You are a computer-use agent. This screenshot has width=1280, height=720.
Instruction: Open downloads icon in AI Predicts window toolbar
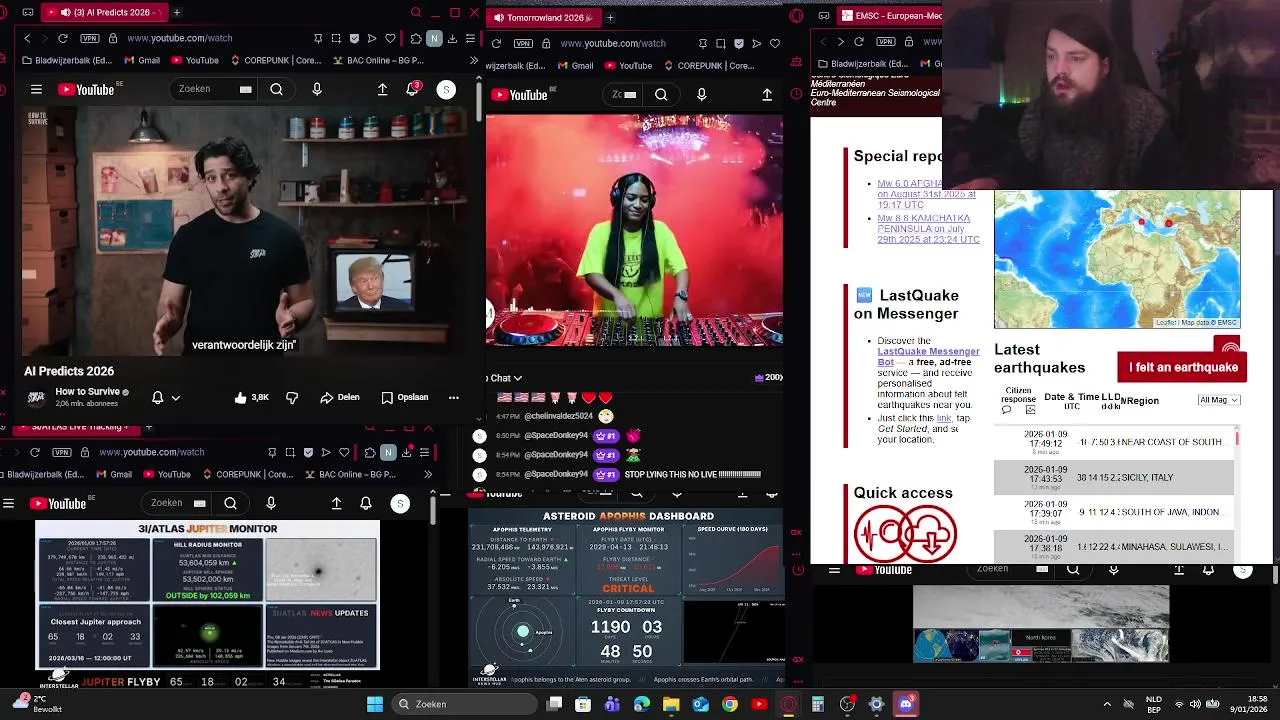(x=452, y=38)
